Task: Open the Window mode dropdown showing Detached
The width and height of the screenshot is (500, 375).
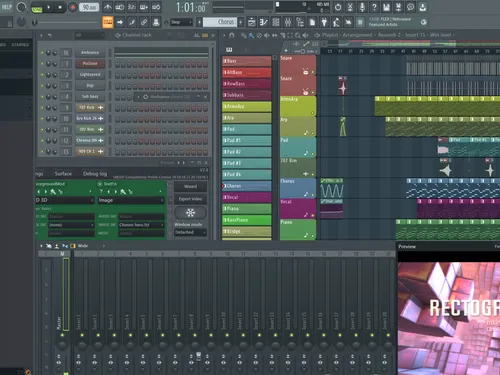Action: tap(190, 232)
